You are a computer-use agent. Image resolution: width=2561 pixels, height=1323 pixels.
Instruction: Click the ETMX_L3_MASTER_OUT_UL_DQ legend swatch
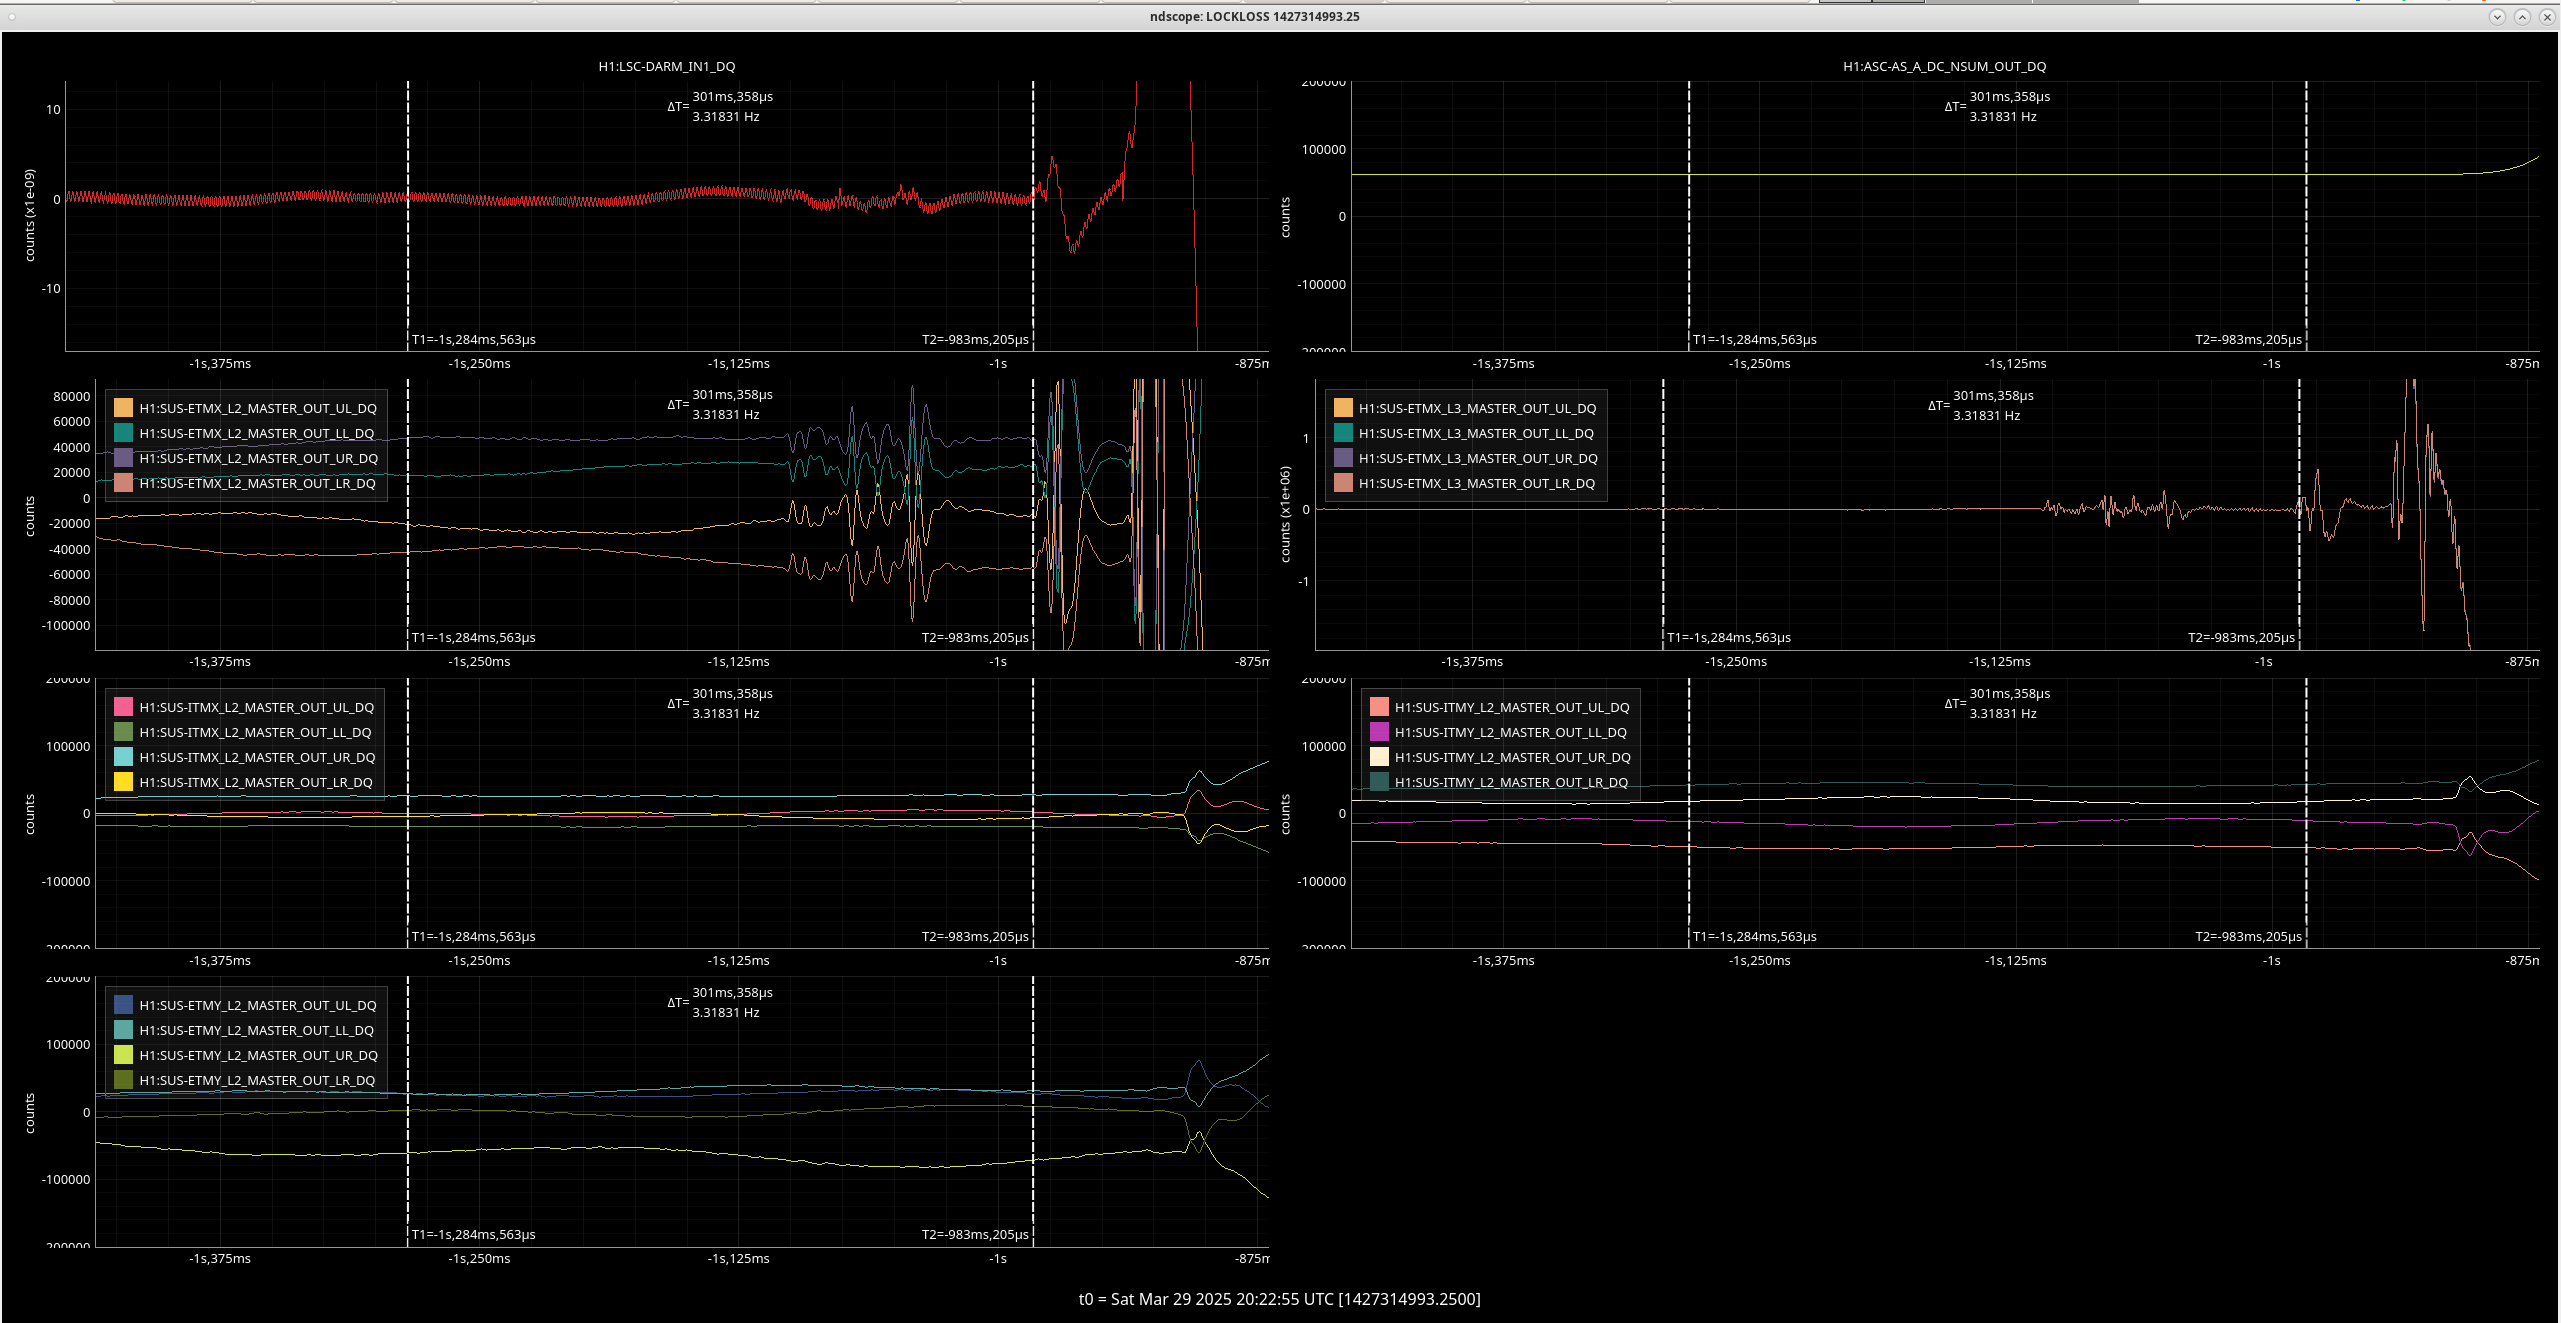[1343, 408]
